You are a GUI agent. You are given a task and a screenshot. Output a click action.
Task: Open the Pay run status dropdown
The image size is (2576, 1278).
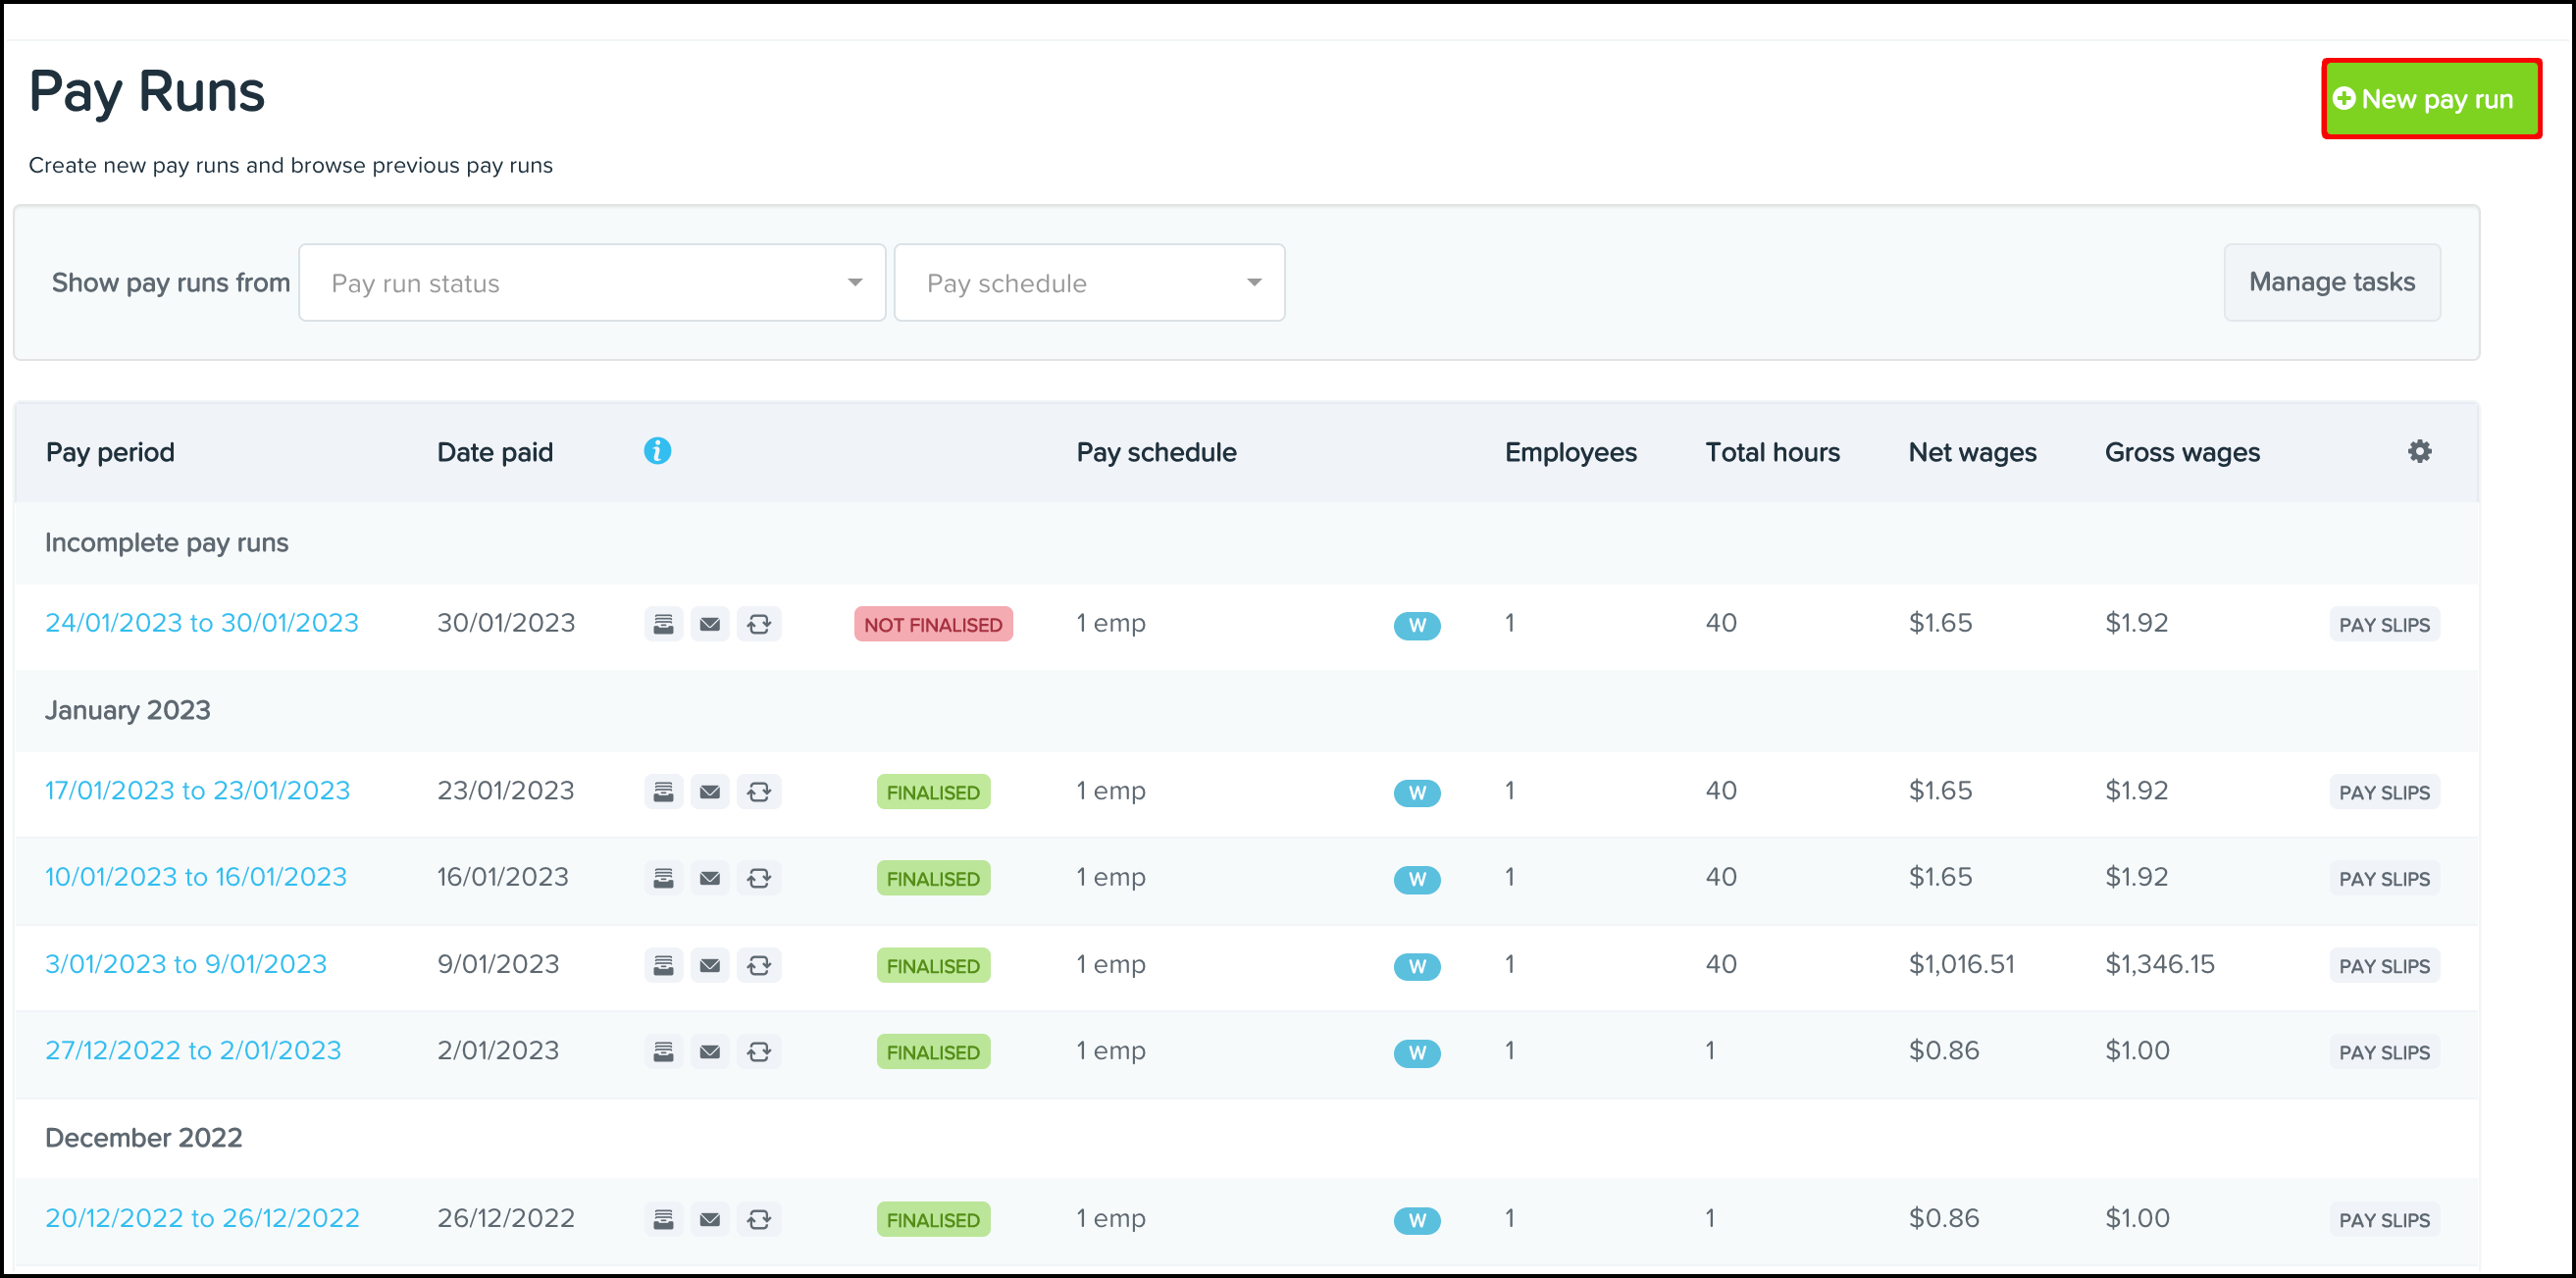tap(592, 283)
